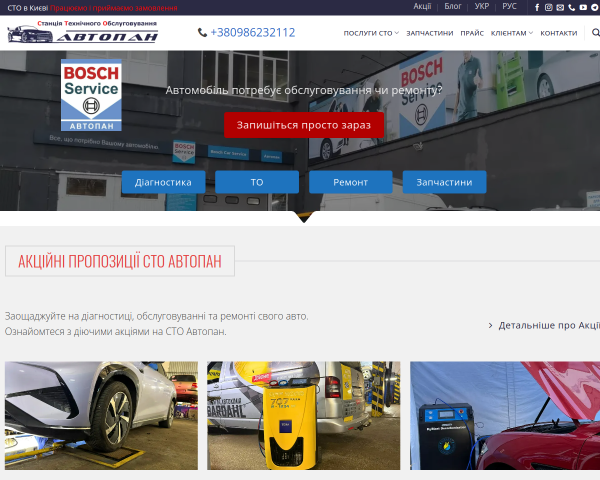This screenshot has height=480, width=600.
Task: Click the Bosch Service Автопан badge
Action: pyautogui.click(x=91, y=95)
